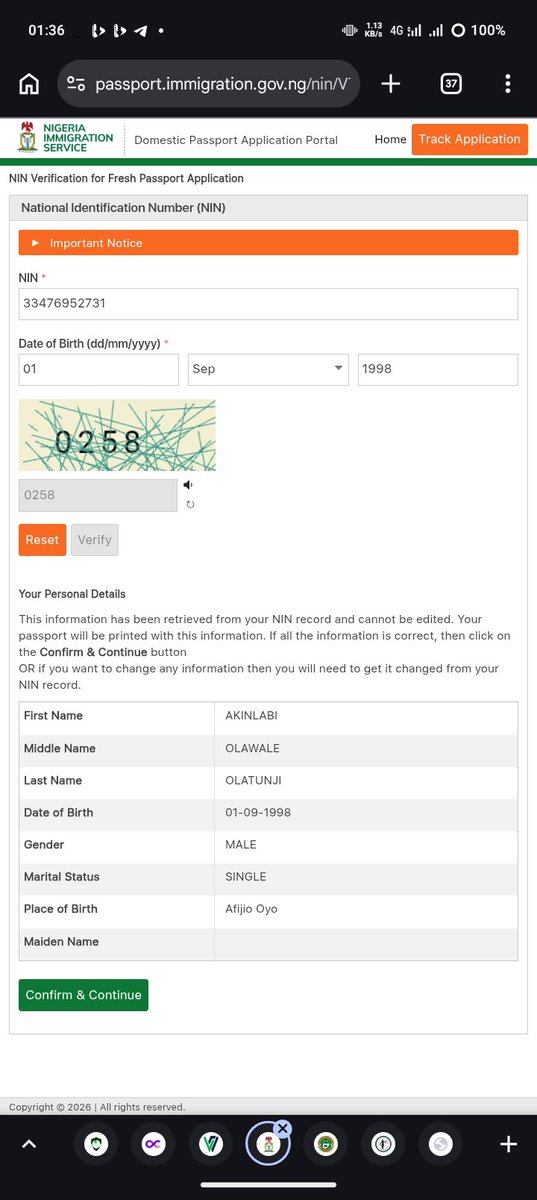Click the green Confirm & Continue button

pos(83,995)
